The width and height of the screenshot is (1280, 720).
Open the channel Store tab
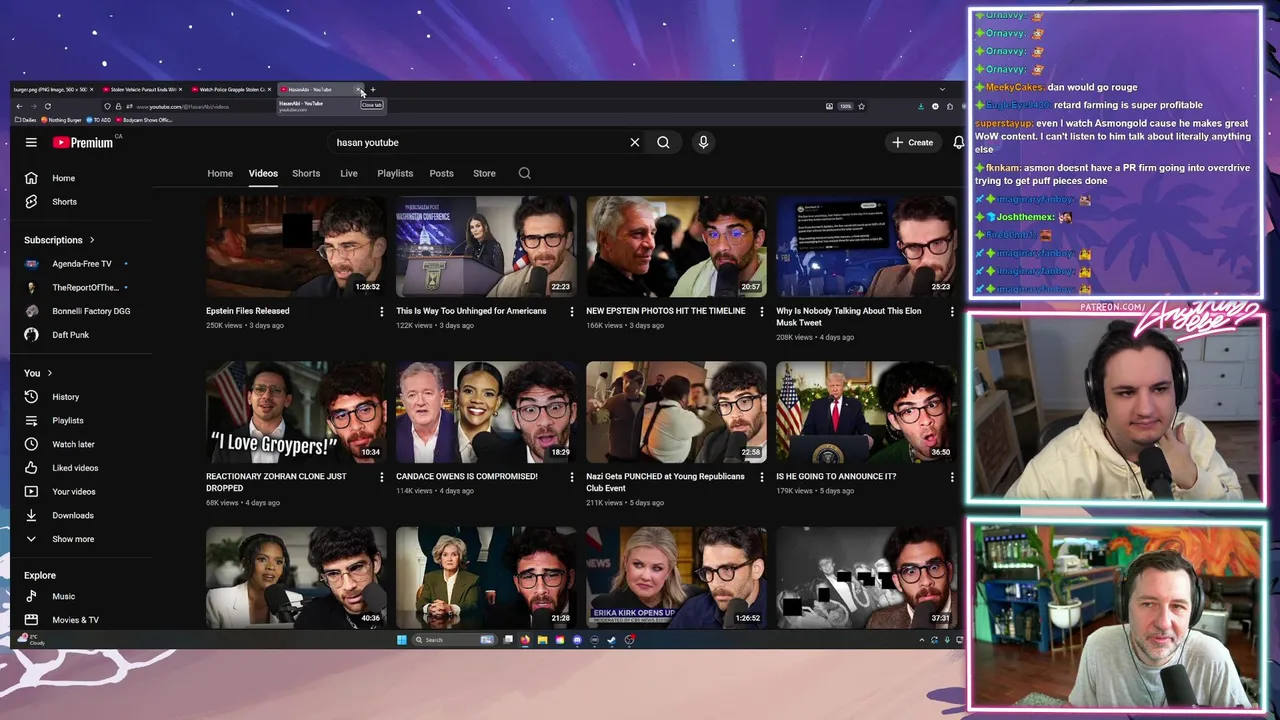(484, 173)
